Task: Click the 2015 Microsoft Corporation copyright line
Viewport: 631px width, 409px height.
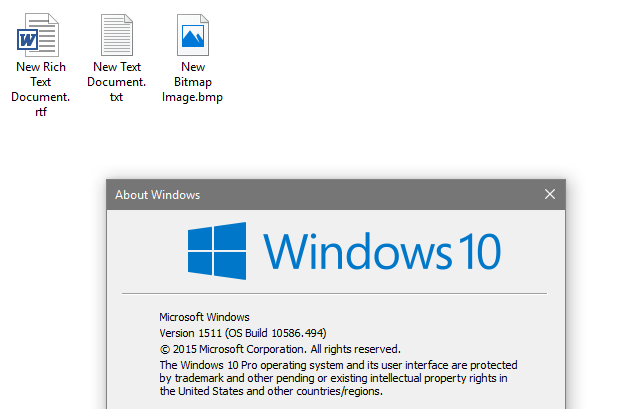Action: tap(280, 349)
